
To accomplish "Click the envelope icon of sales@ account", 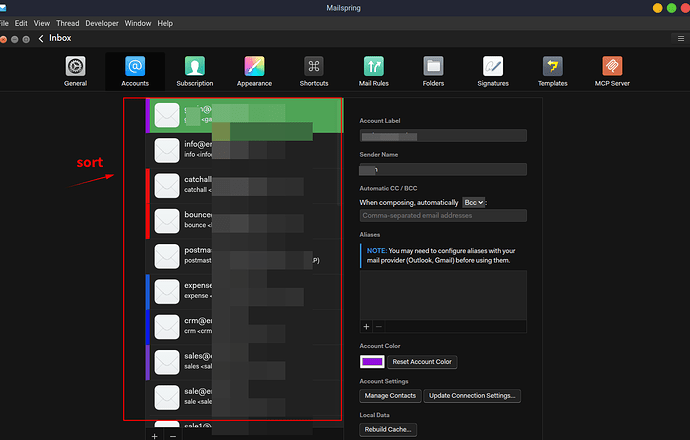I will pyautogui.click(x=167, y=362).
